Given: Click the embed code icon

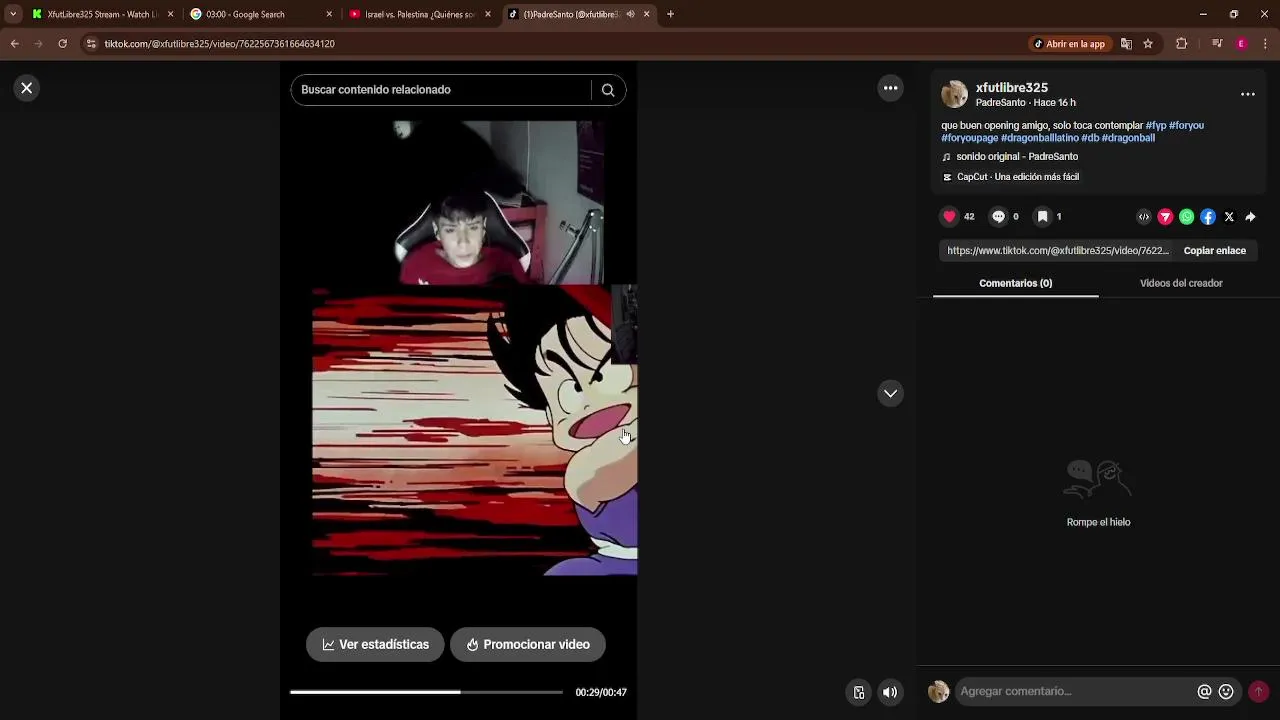Looking at the screenshot, I should click(1144, 217).
